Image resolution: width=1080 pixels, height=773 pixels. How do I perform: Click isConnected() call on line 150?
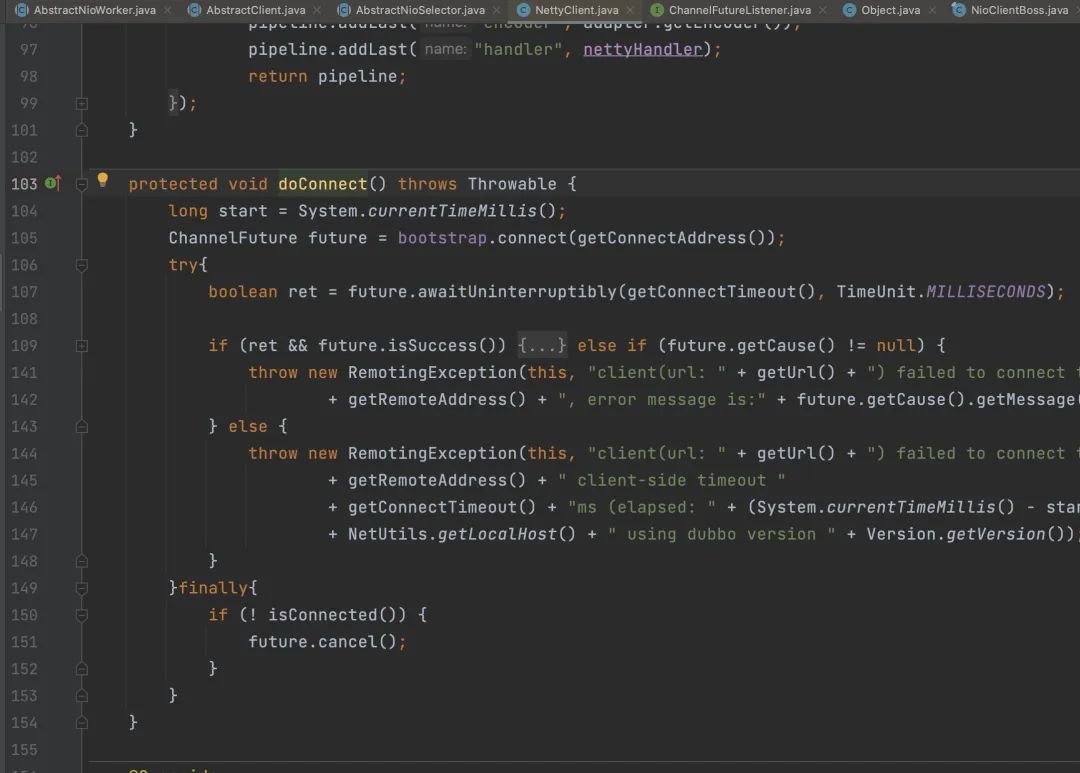pos(332,615)
